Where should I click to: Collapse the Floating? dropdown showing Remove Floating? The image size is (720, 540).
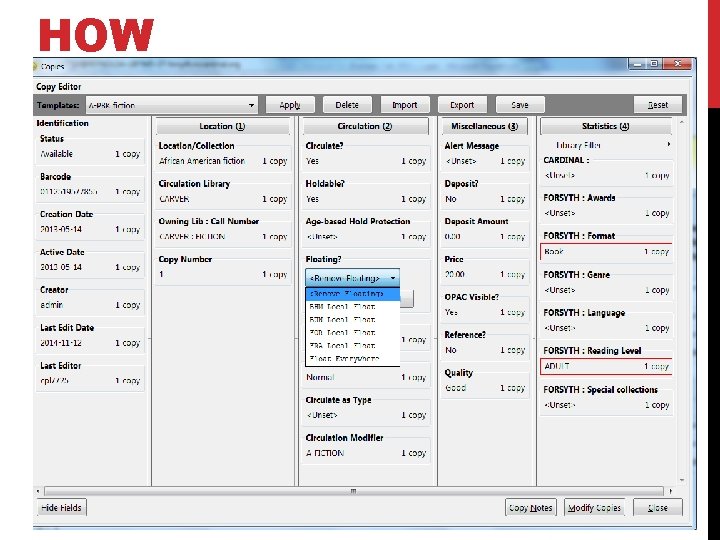coord(352,278)
